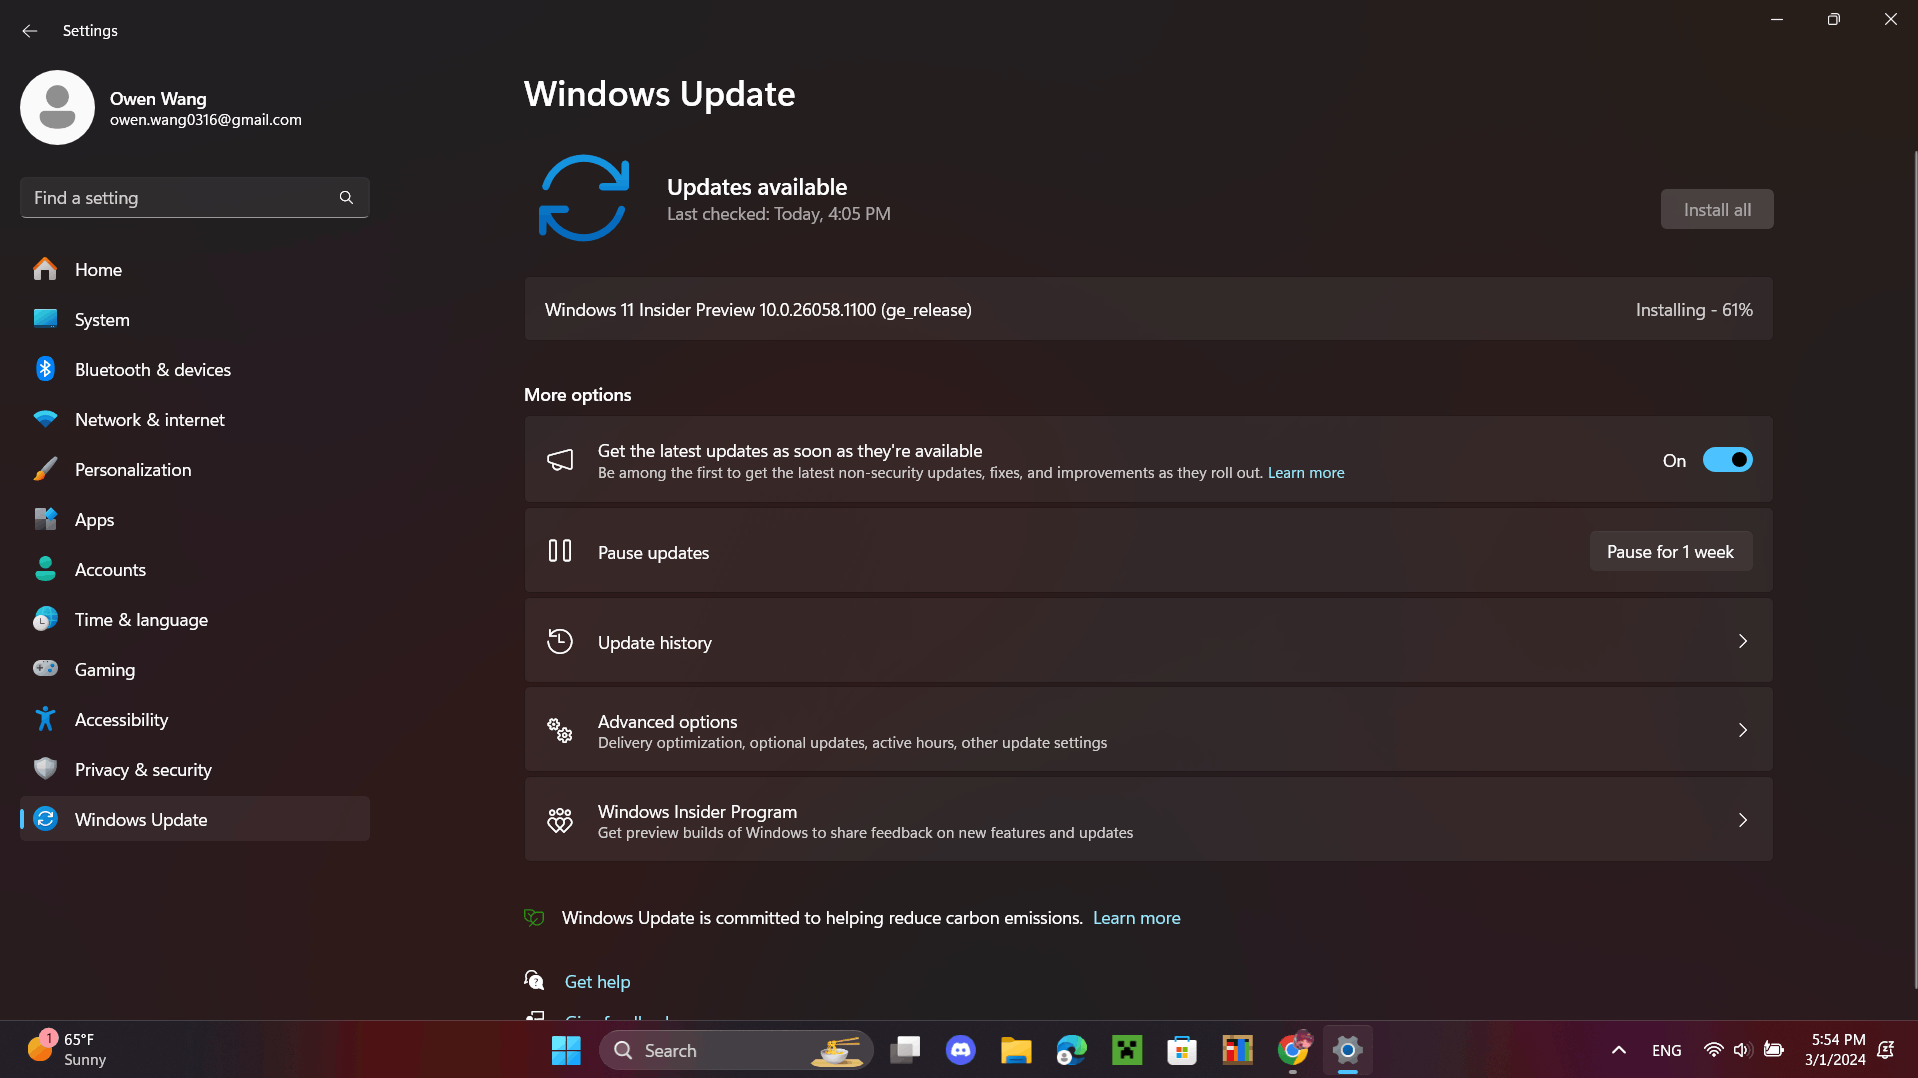Open Privacy & security settings
The height and width of the screenshot is (1078, 1918).
pos(142,769)
